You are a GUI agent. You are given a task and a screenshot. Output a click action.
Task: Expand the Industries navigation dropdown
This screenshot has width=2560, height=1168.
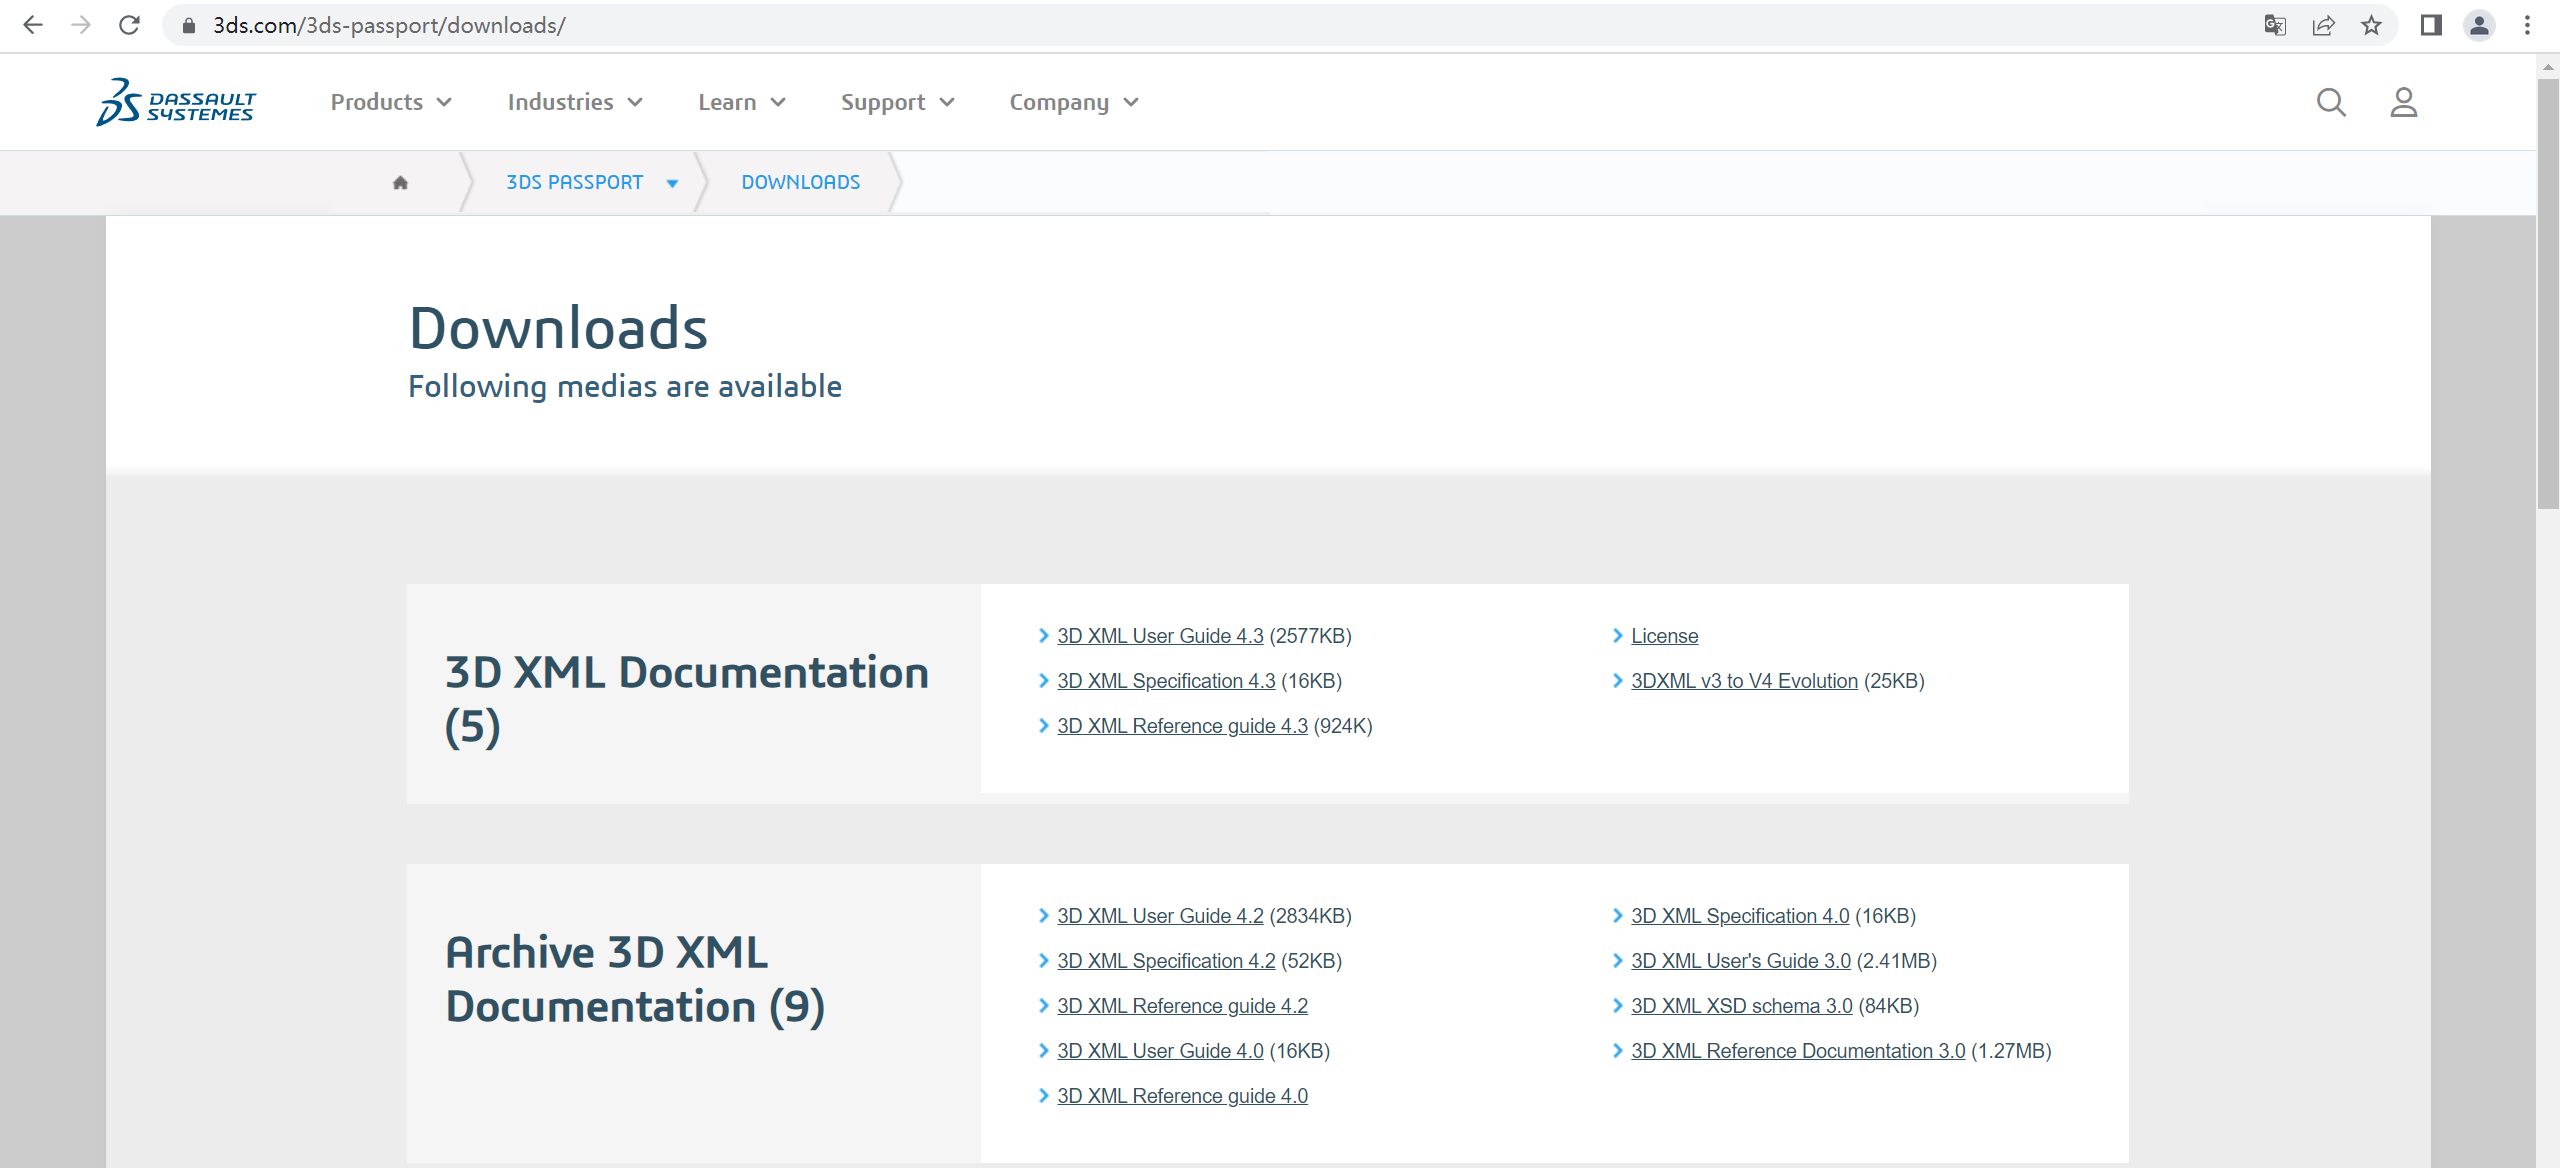[x=575, y=102]
